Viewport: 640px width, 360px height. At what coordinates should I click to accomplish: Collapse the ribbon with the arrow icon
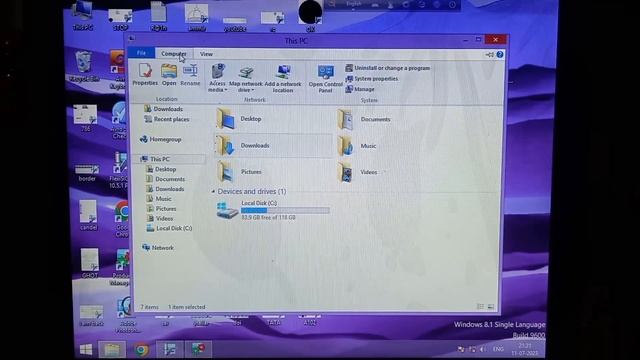click(x=489, y=55)
